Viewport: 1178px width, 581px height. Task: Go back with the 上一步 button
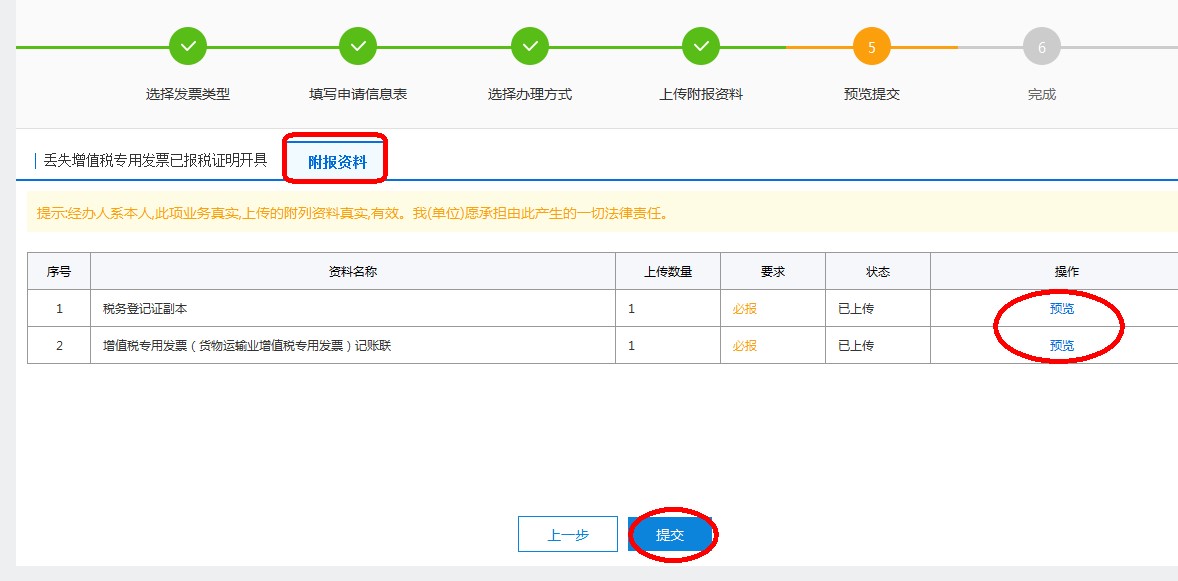click(x=568, y=534)
